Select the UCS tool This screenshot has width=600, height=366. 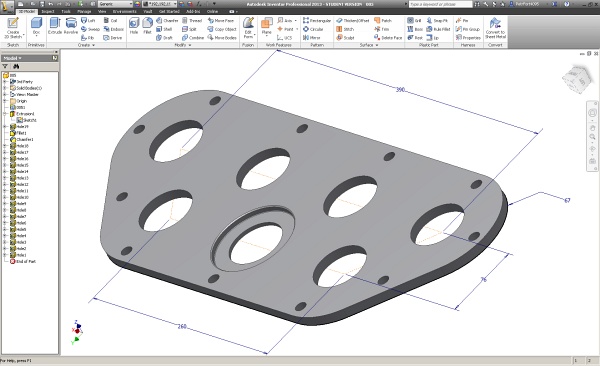285,38
